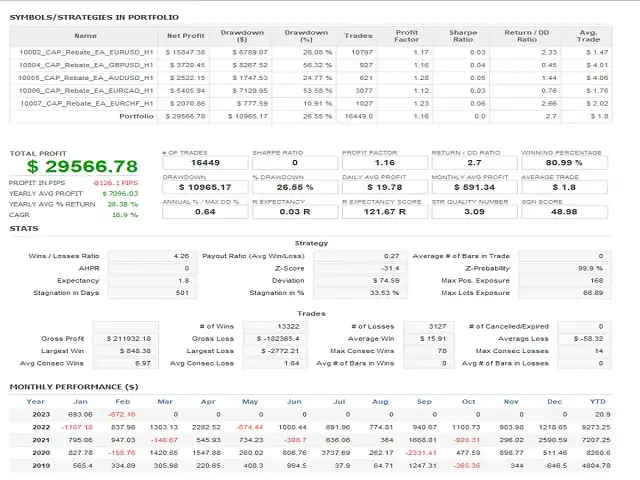Click the Drawdown (%) column header
The height and width of the screenshot is (480, 640).
[306, 36]
